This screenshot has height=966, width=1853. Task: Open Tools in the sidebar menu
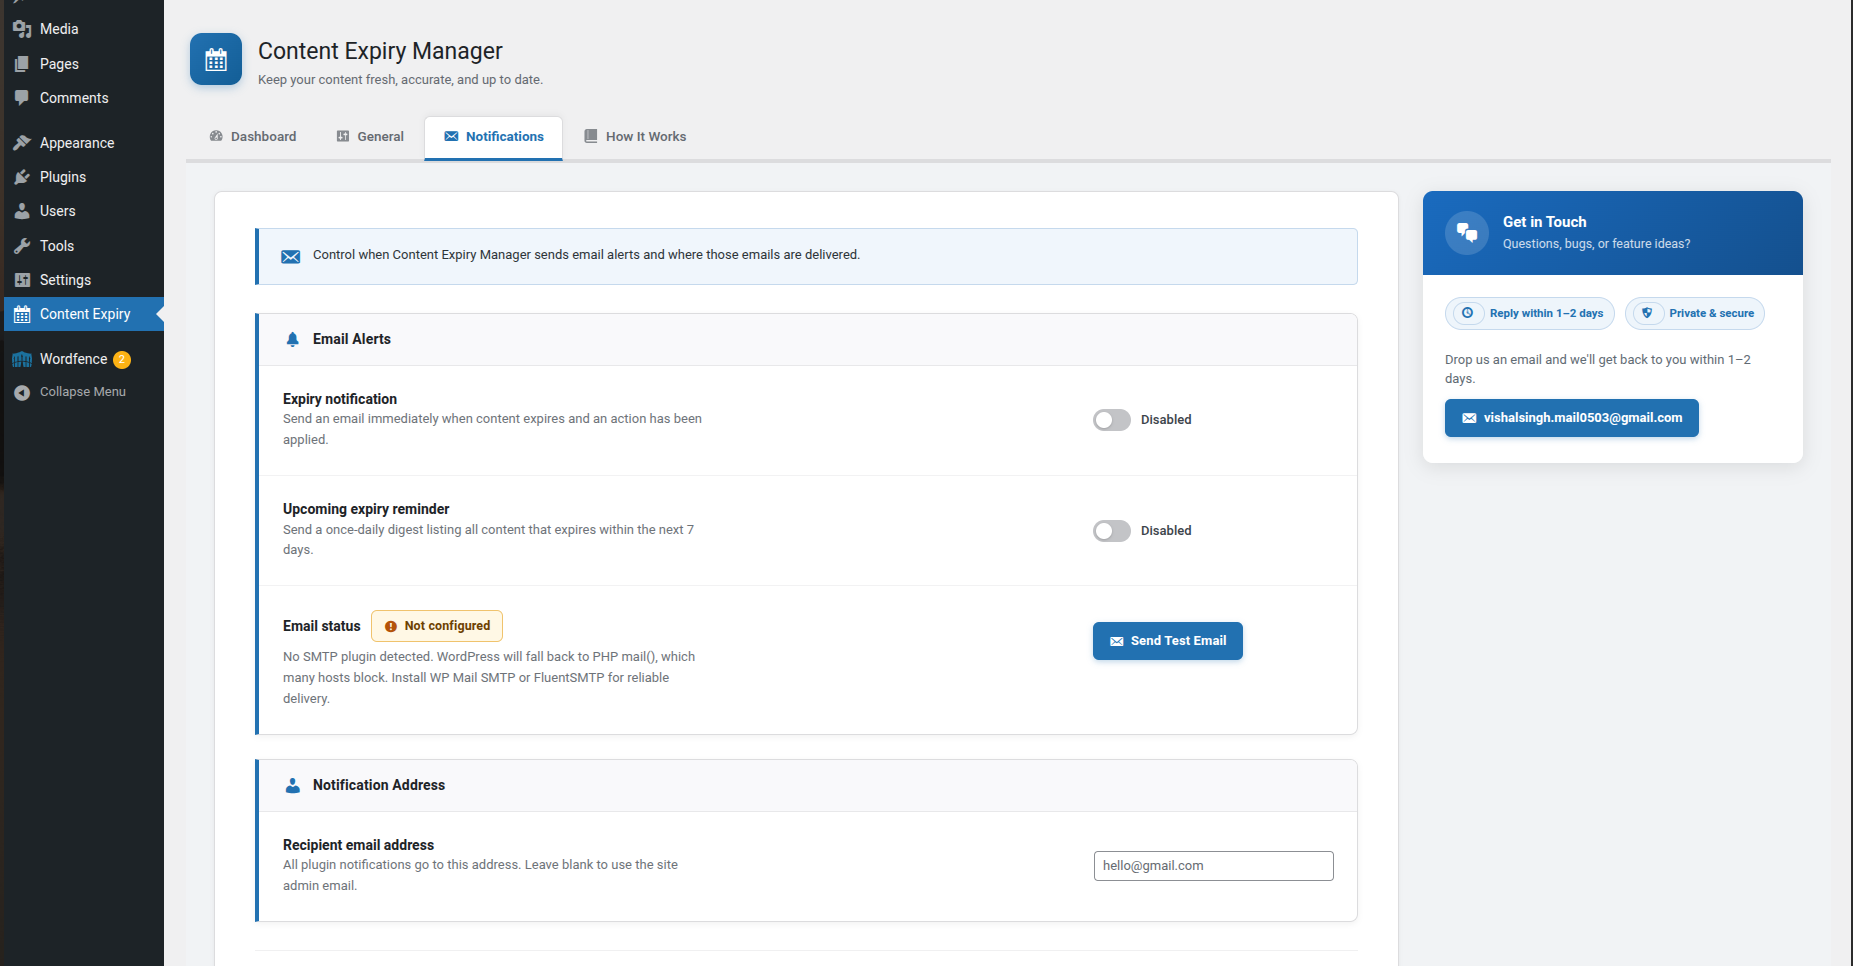84,246
